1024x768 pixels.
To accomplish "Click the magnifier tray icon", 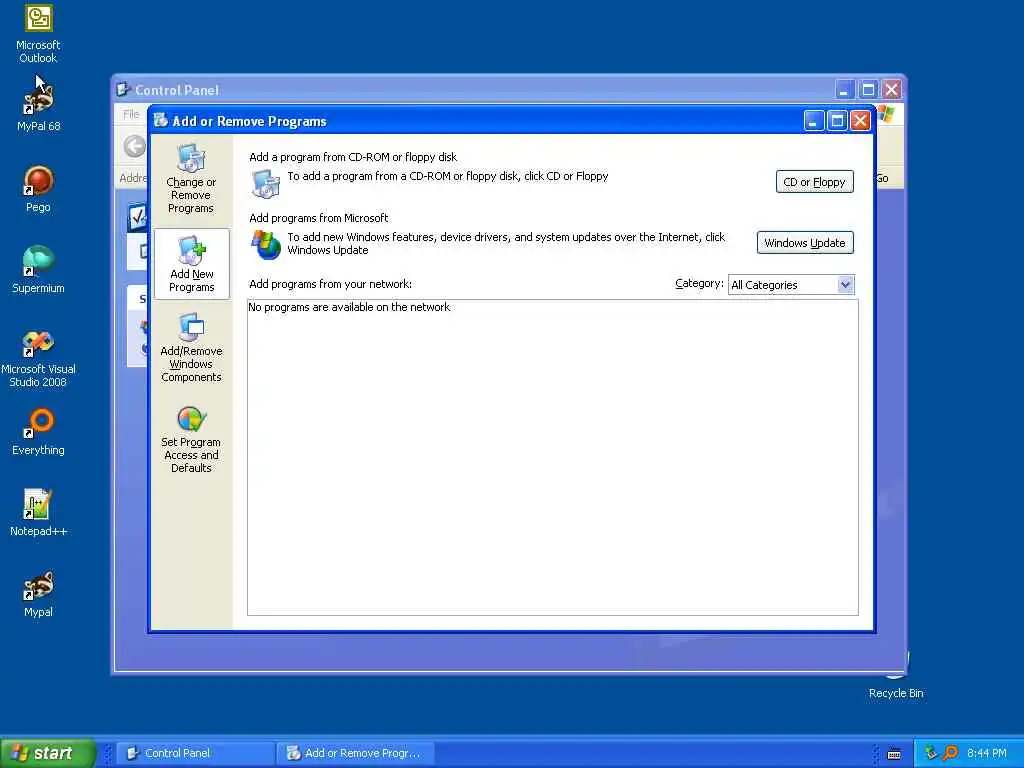I will [950, 753].
